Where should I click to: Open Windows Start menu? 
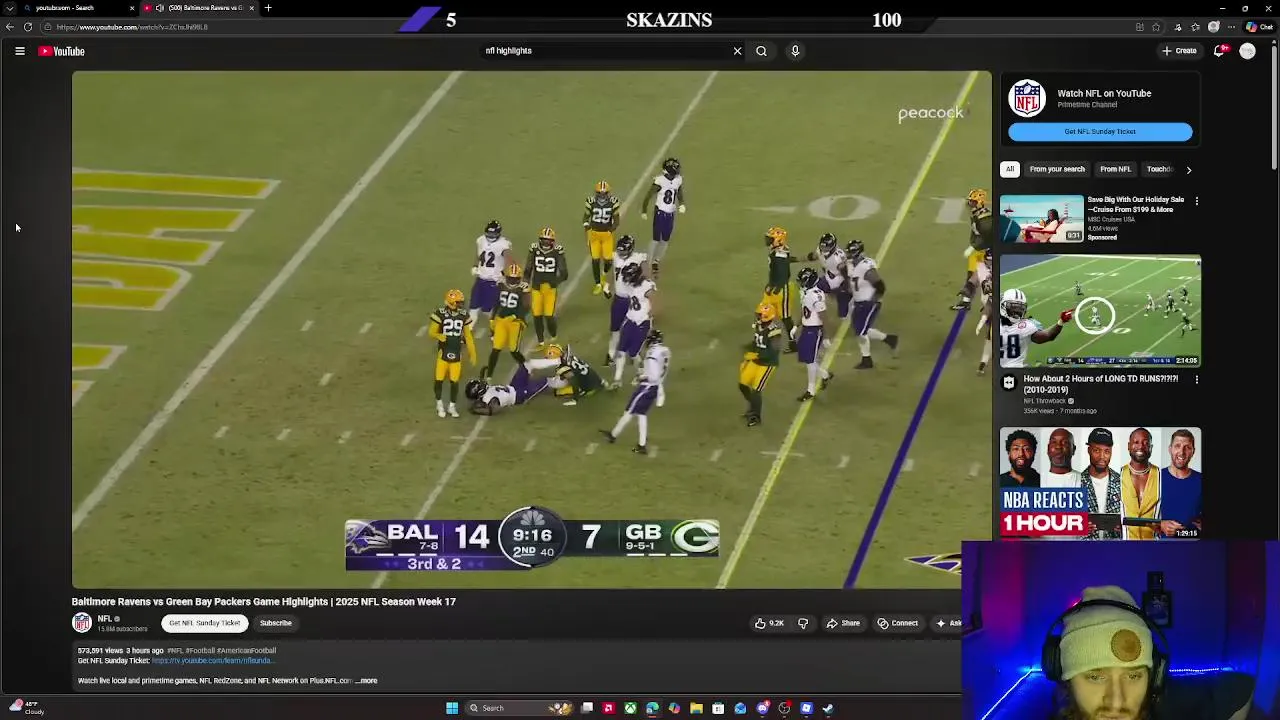pos(452,708)
